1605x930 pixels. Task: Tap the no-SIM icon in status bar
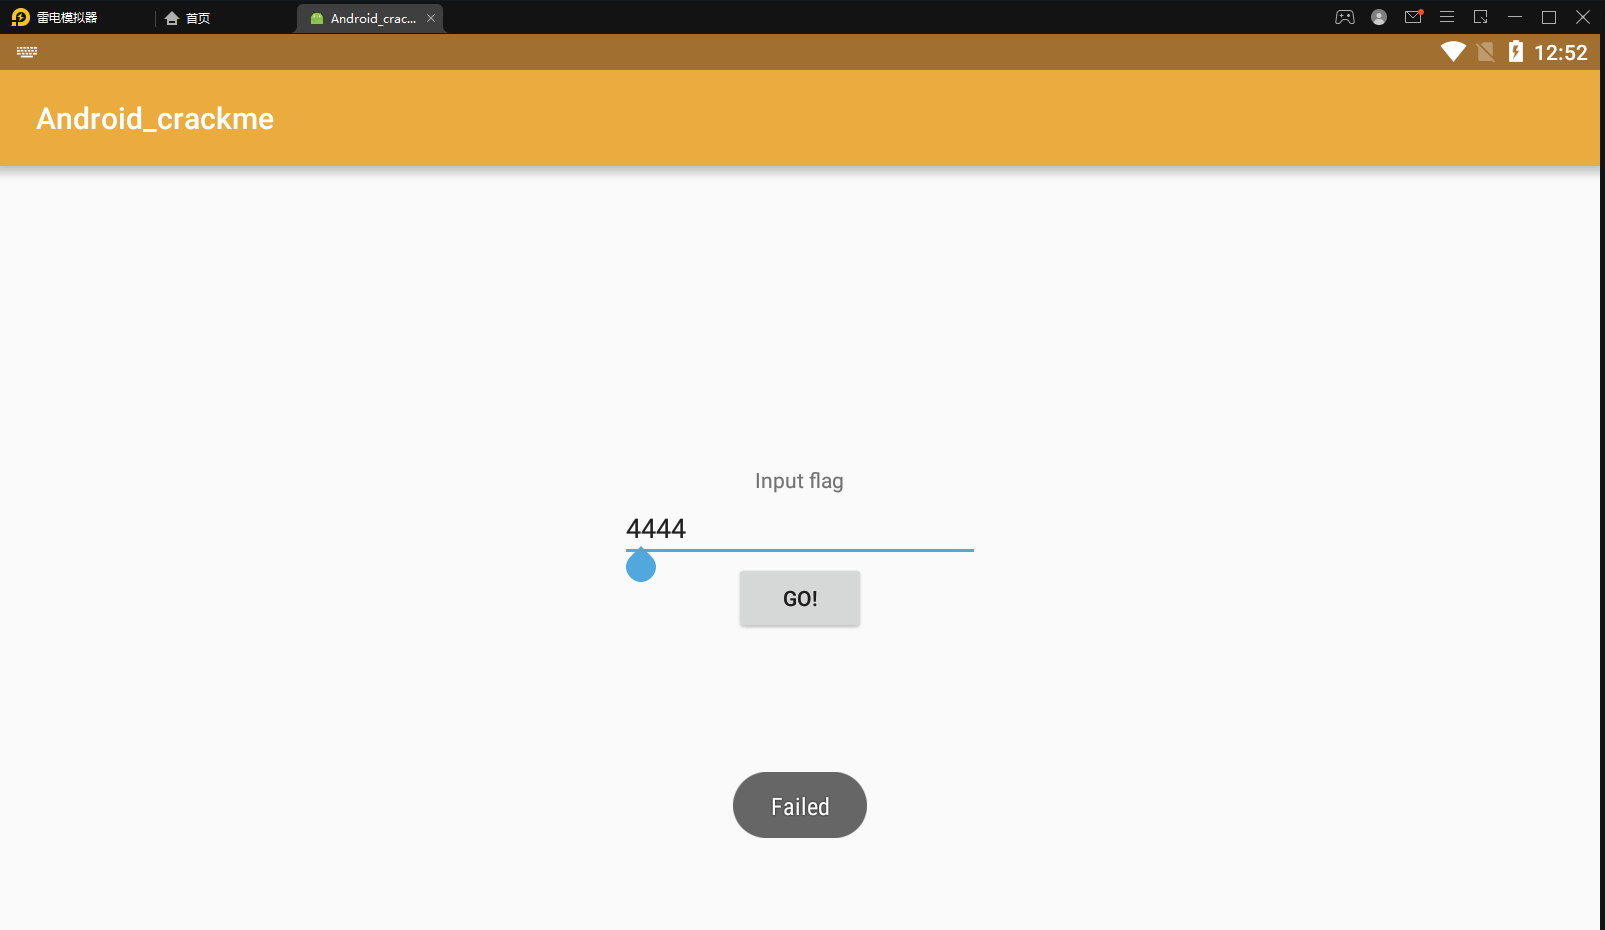pos(1486,52)
